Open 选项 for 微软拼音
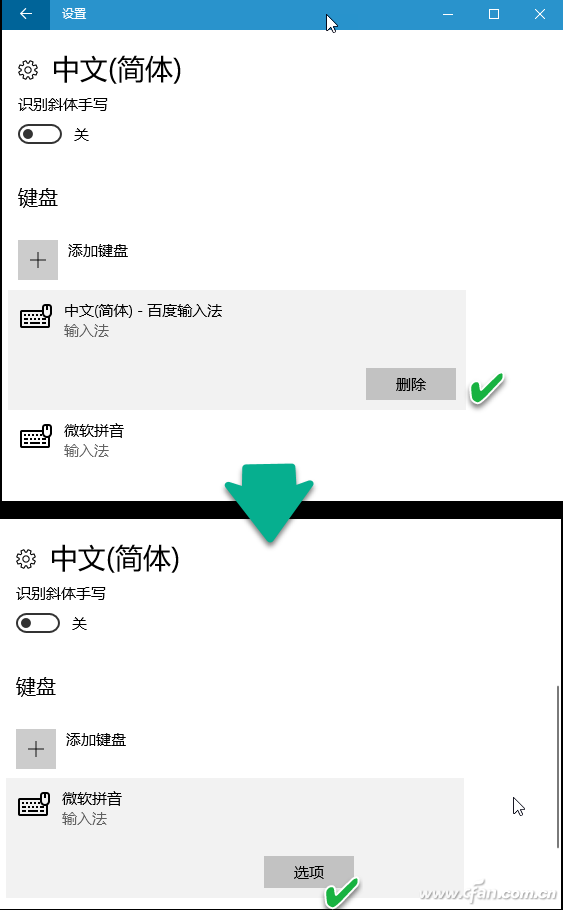This screenshot has height=910, width=563. coord(309,872)
